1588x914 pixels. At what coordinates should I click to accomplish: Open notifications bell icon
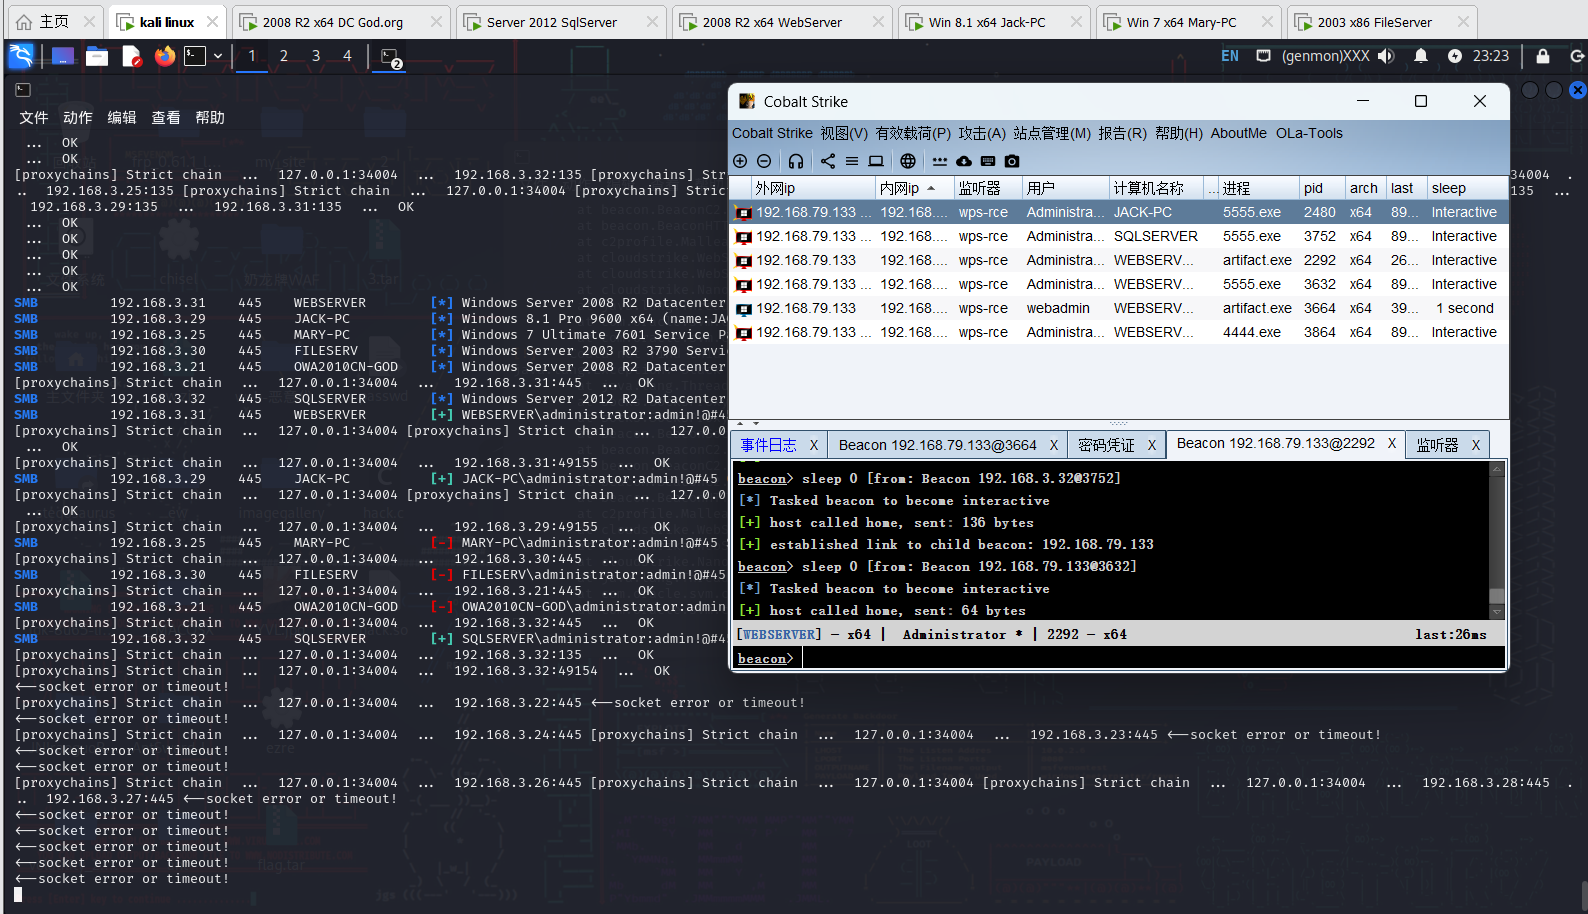pos(1420,56)
